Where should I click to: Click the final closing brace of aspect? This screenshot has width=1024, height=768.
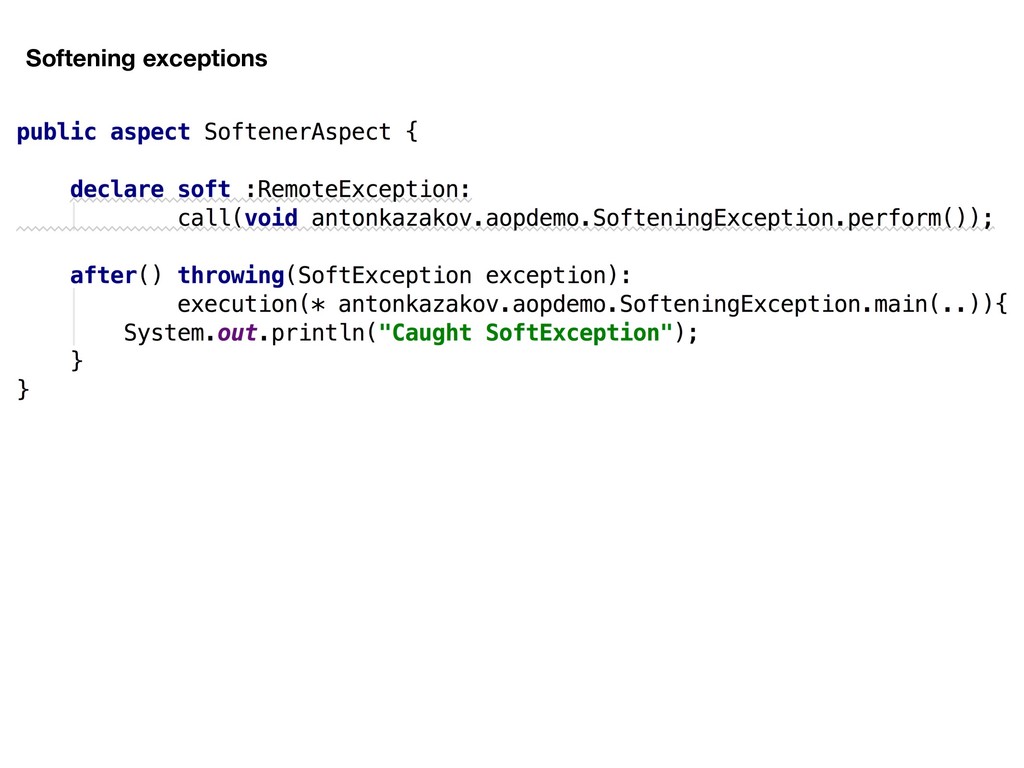23,390
